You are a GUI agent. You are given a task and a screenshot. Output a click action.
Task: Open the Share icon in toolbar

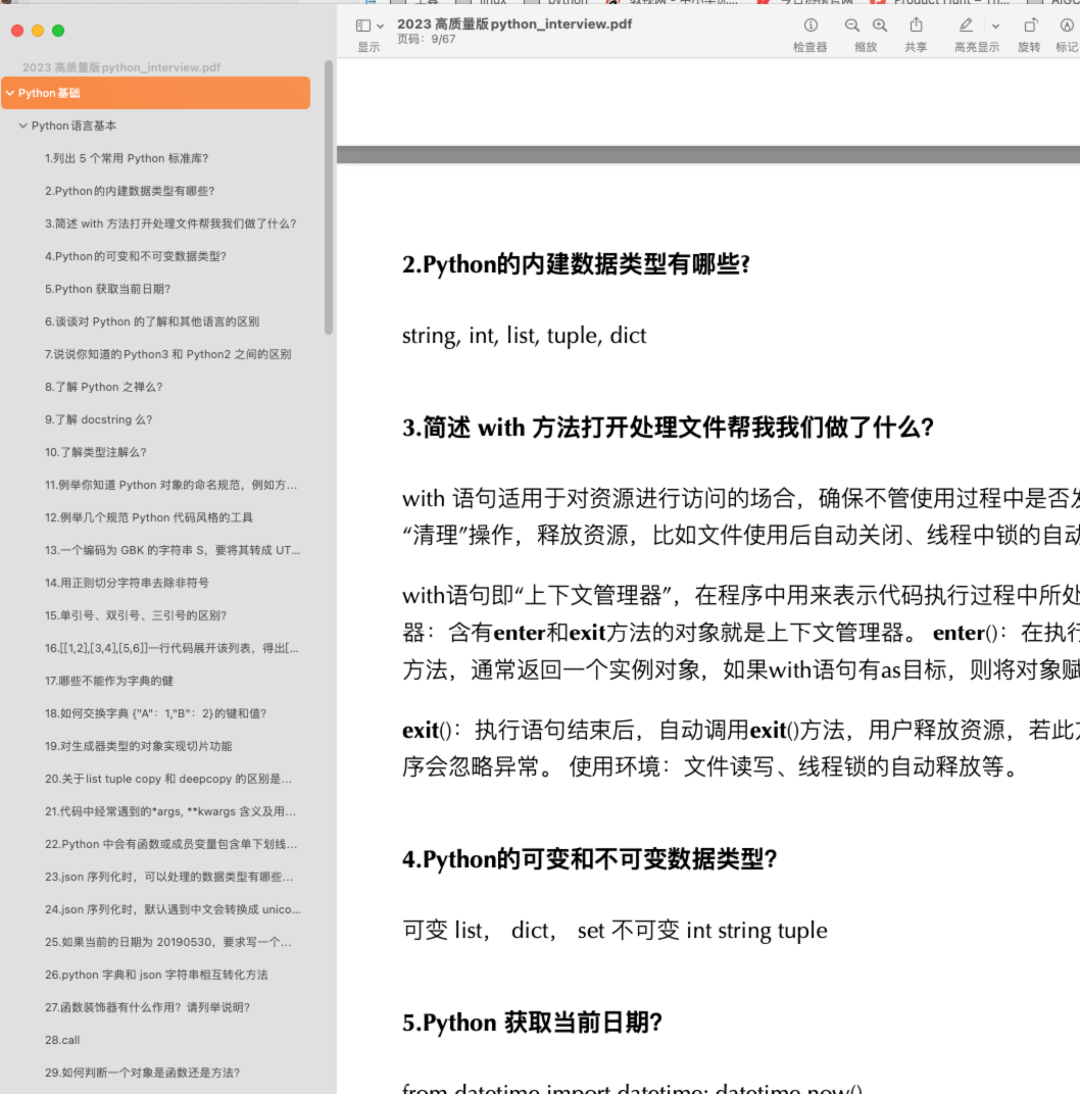coord(916,25)
